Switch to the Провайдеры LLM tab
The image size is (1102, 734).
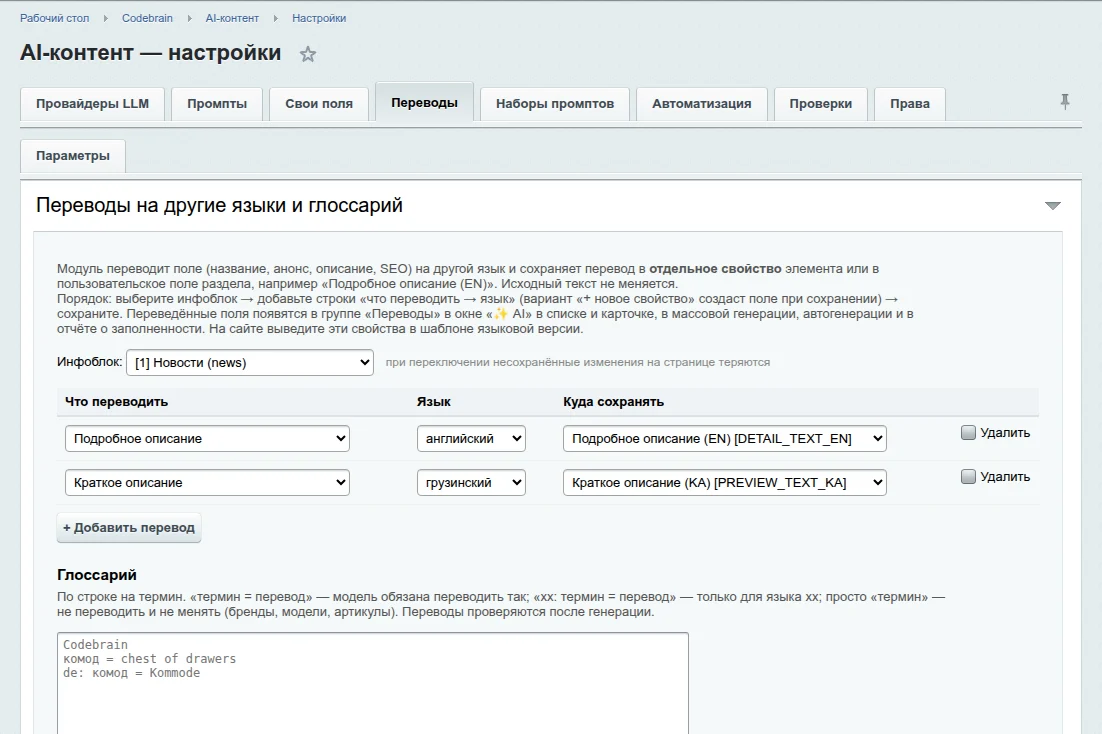click(92, 104)
